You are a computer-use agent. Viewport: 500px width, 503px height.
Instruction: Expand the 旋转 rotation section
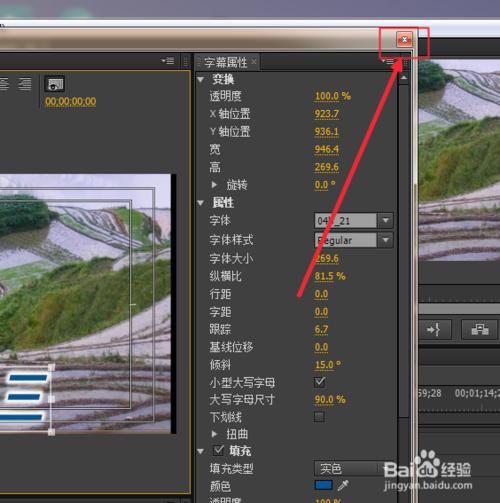215,184
